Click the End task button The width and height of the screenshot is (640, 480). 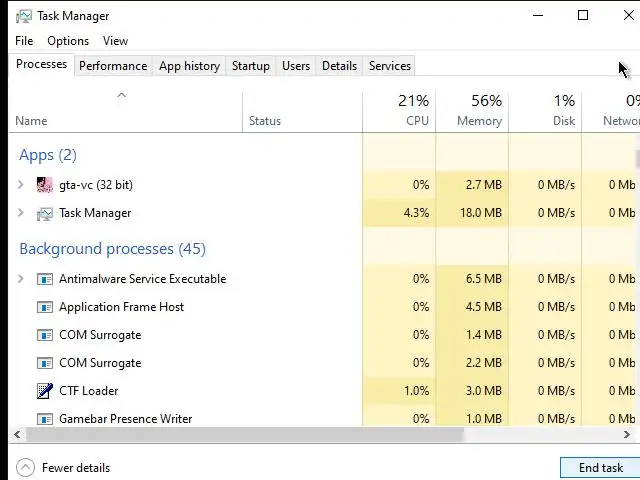coord(600,467)
